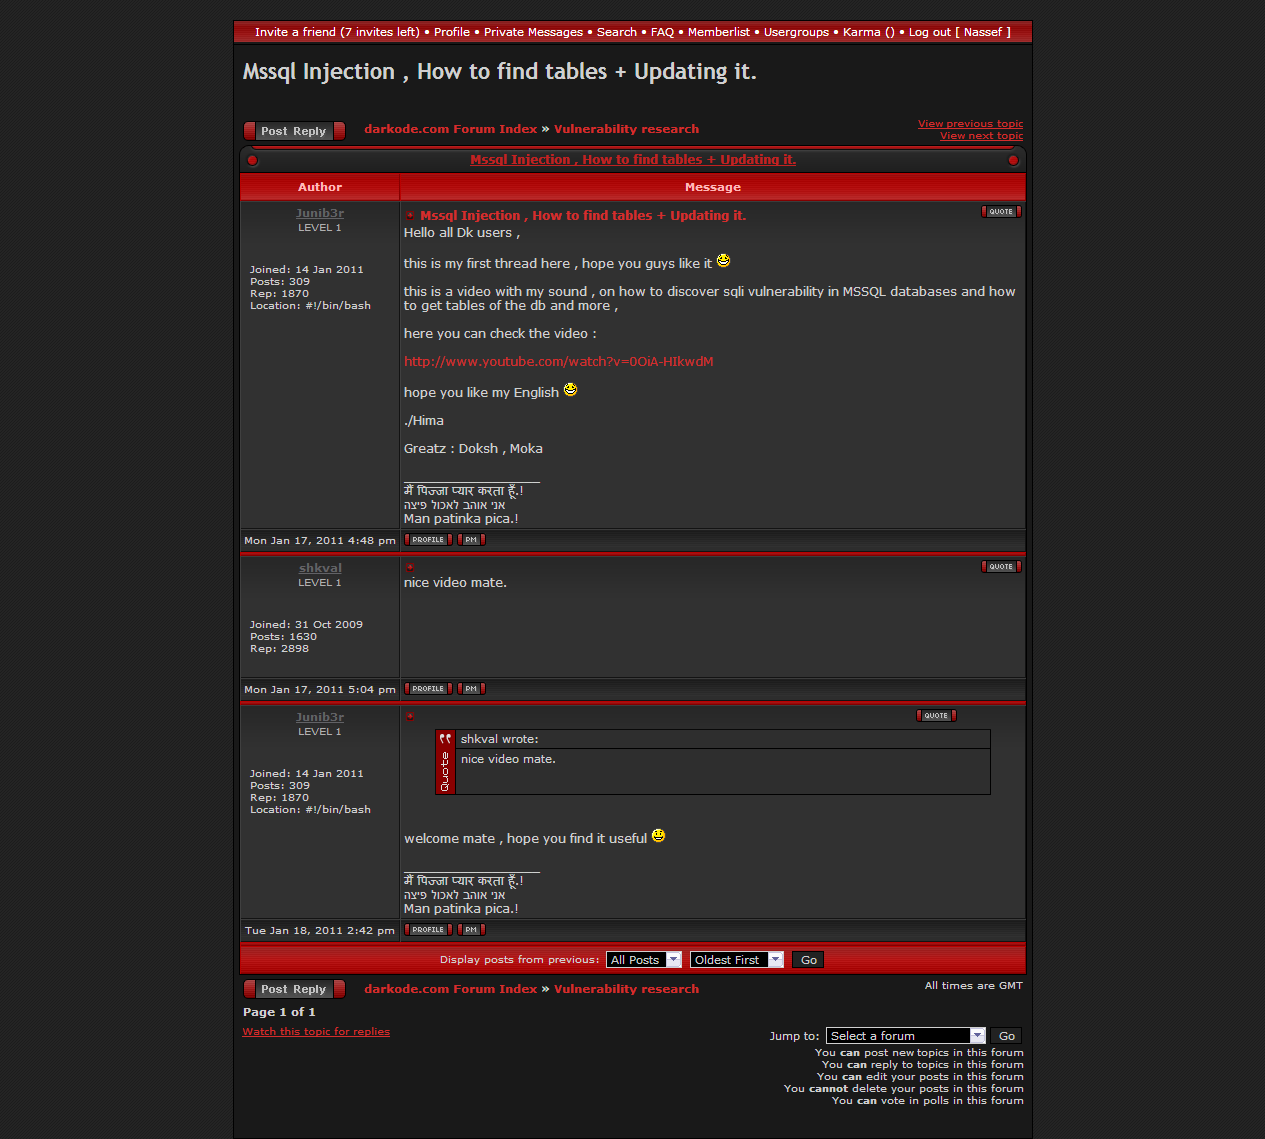Open shkval's profile button below his post
The image size is (1265, 1139).
[x=428, y=689]
